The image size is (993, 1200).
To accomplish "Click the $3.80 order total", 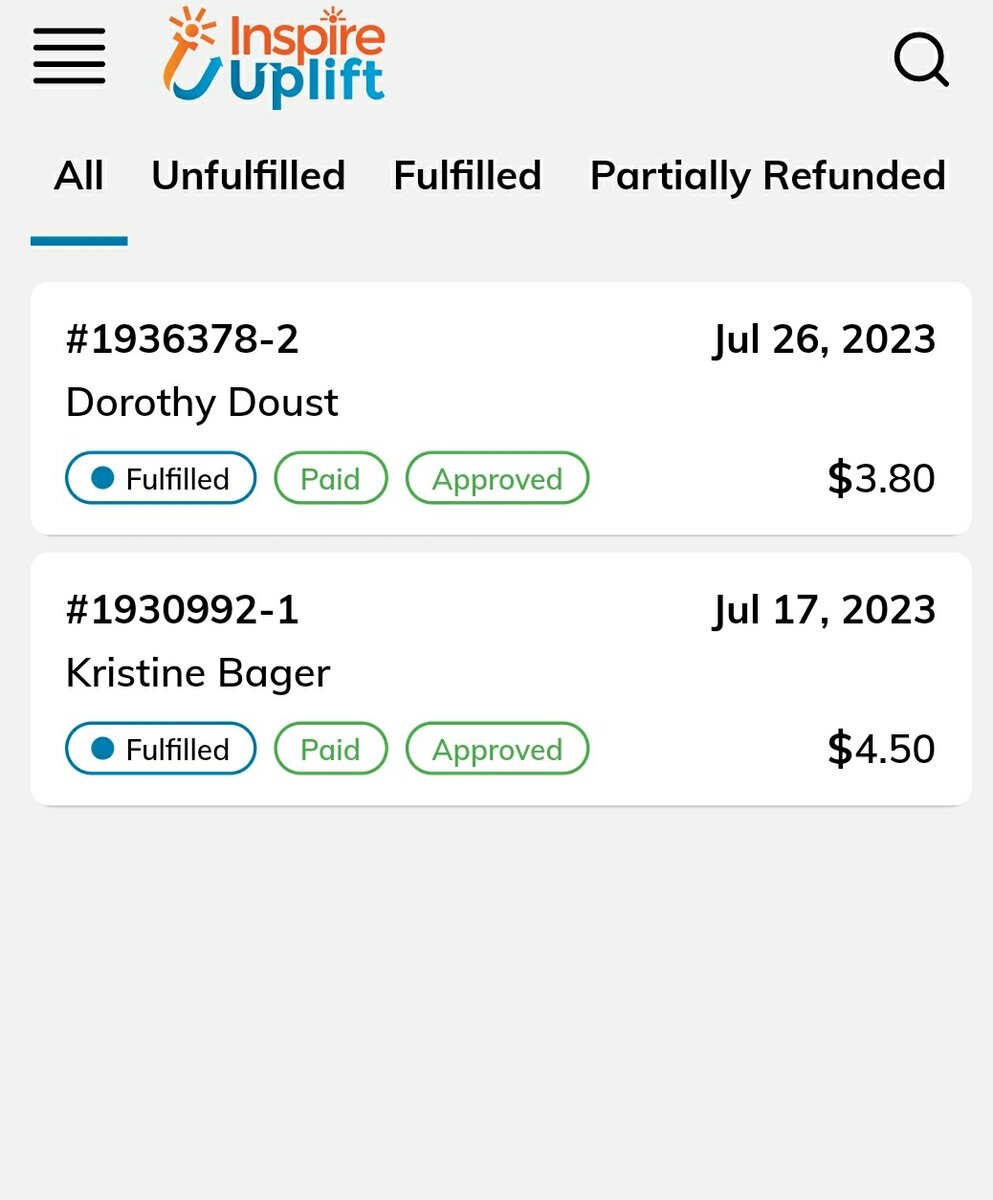I will [x=881, y=478].
